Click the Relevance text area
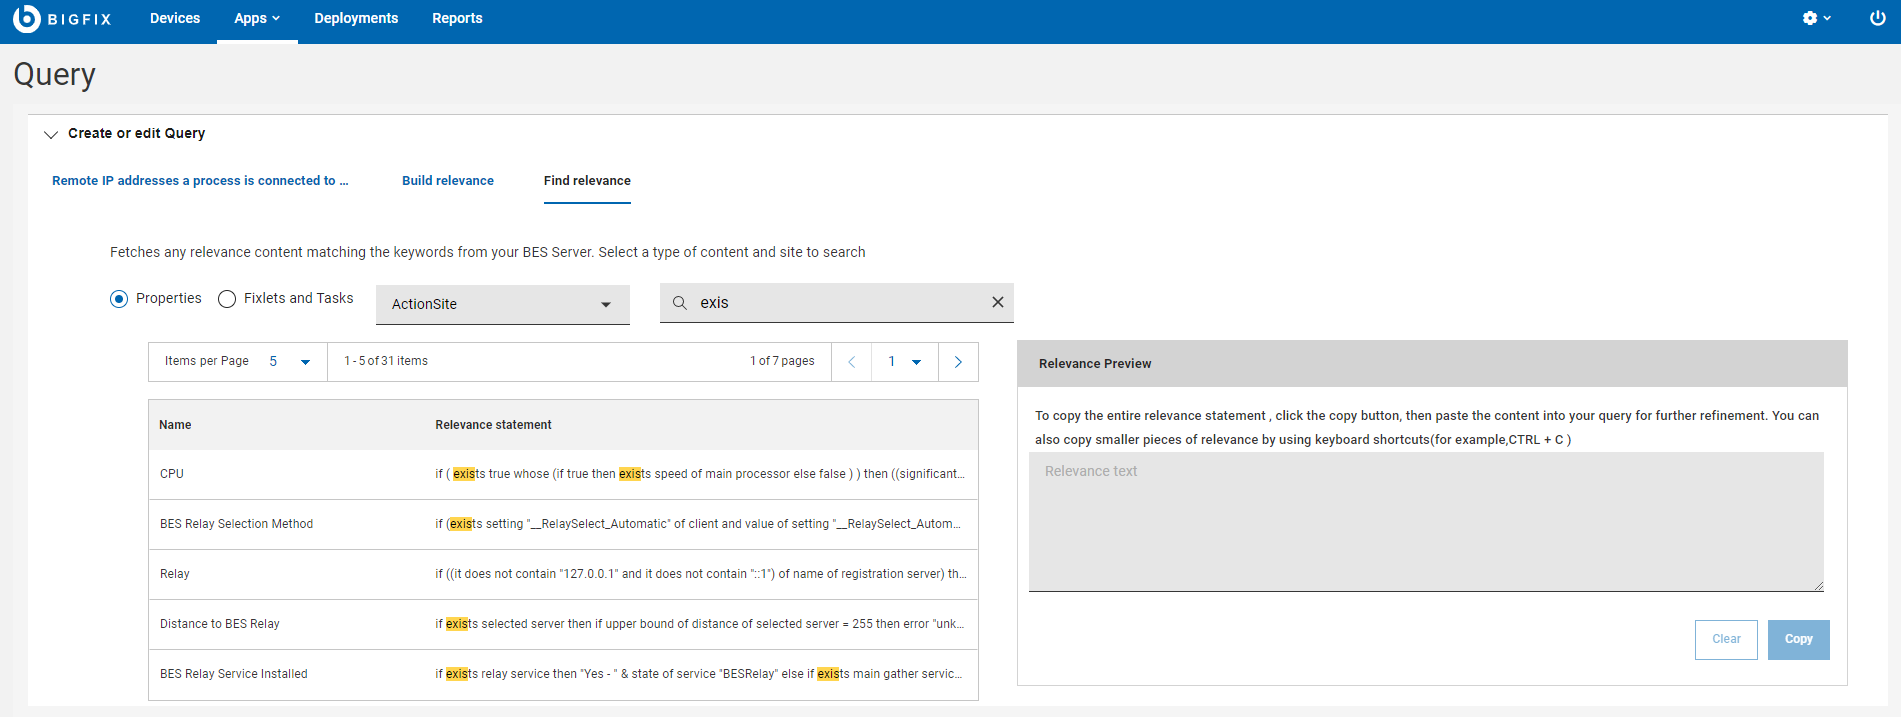The height and width of the screenshot is (717, 1901). 1425,521
